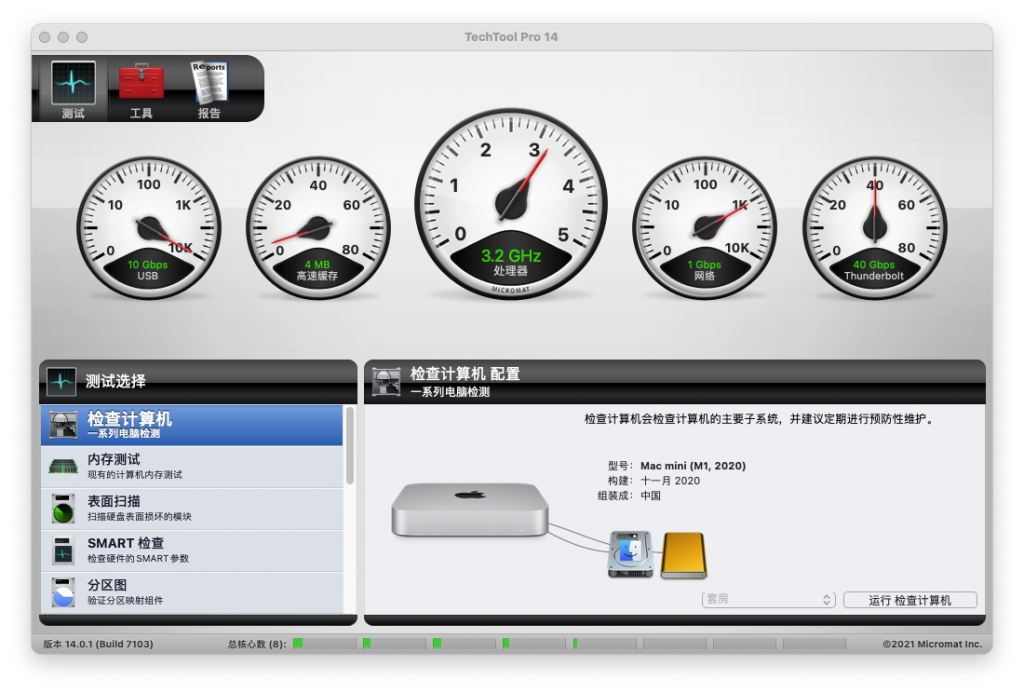Select the yellow external drive icon
The image size is (1024, 693).
(684, 555)
